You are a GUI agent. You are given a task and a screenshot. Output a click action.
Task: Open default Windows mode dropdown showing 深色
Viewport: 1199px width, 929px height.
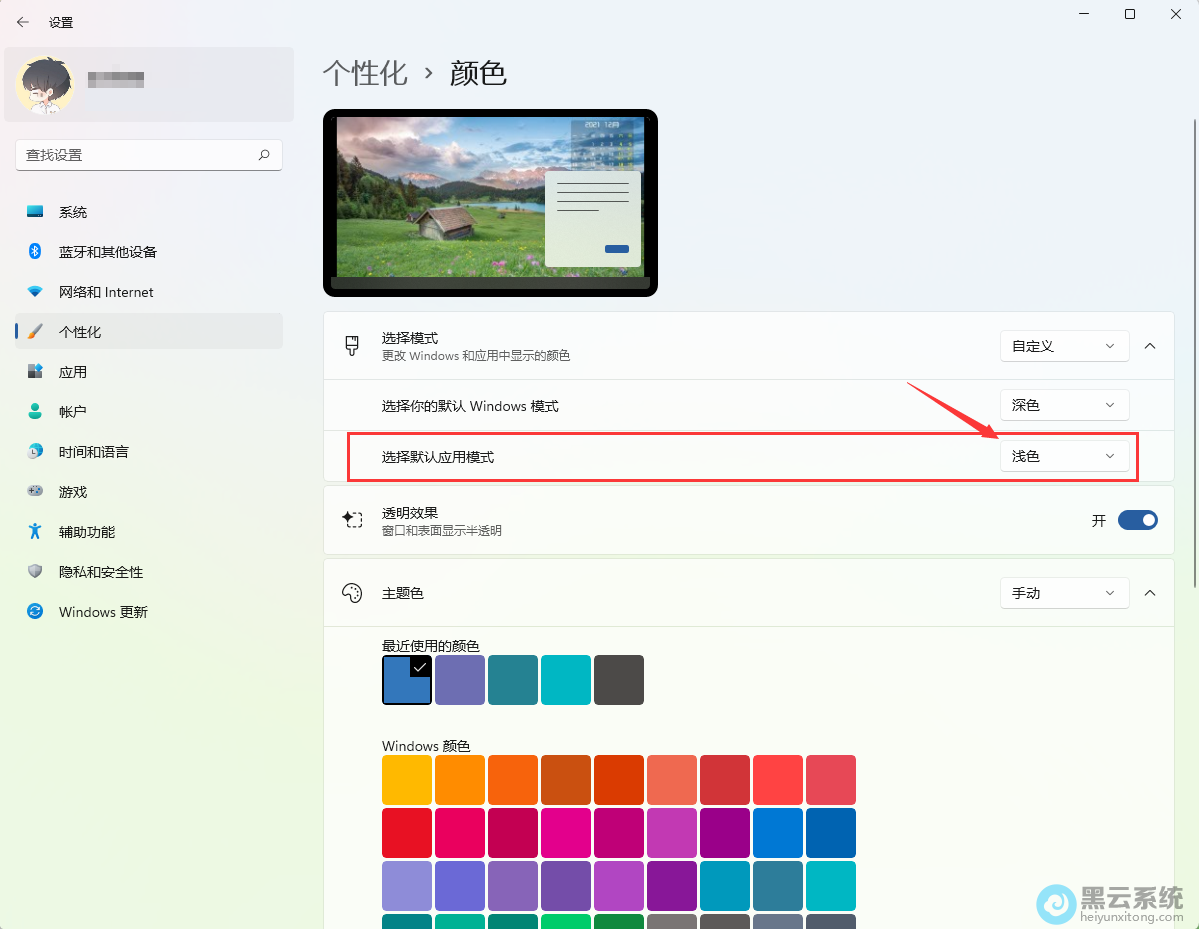pos(1064,405)
